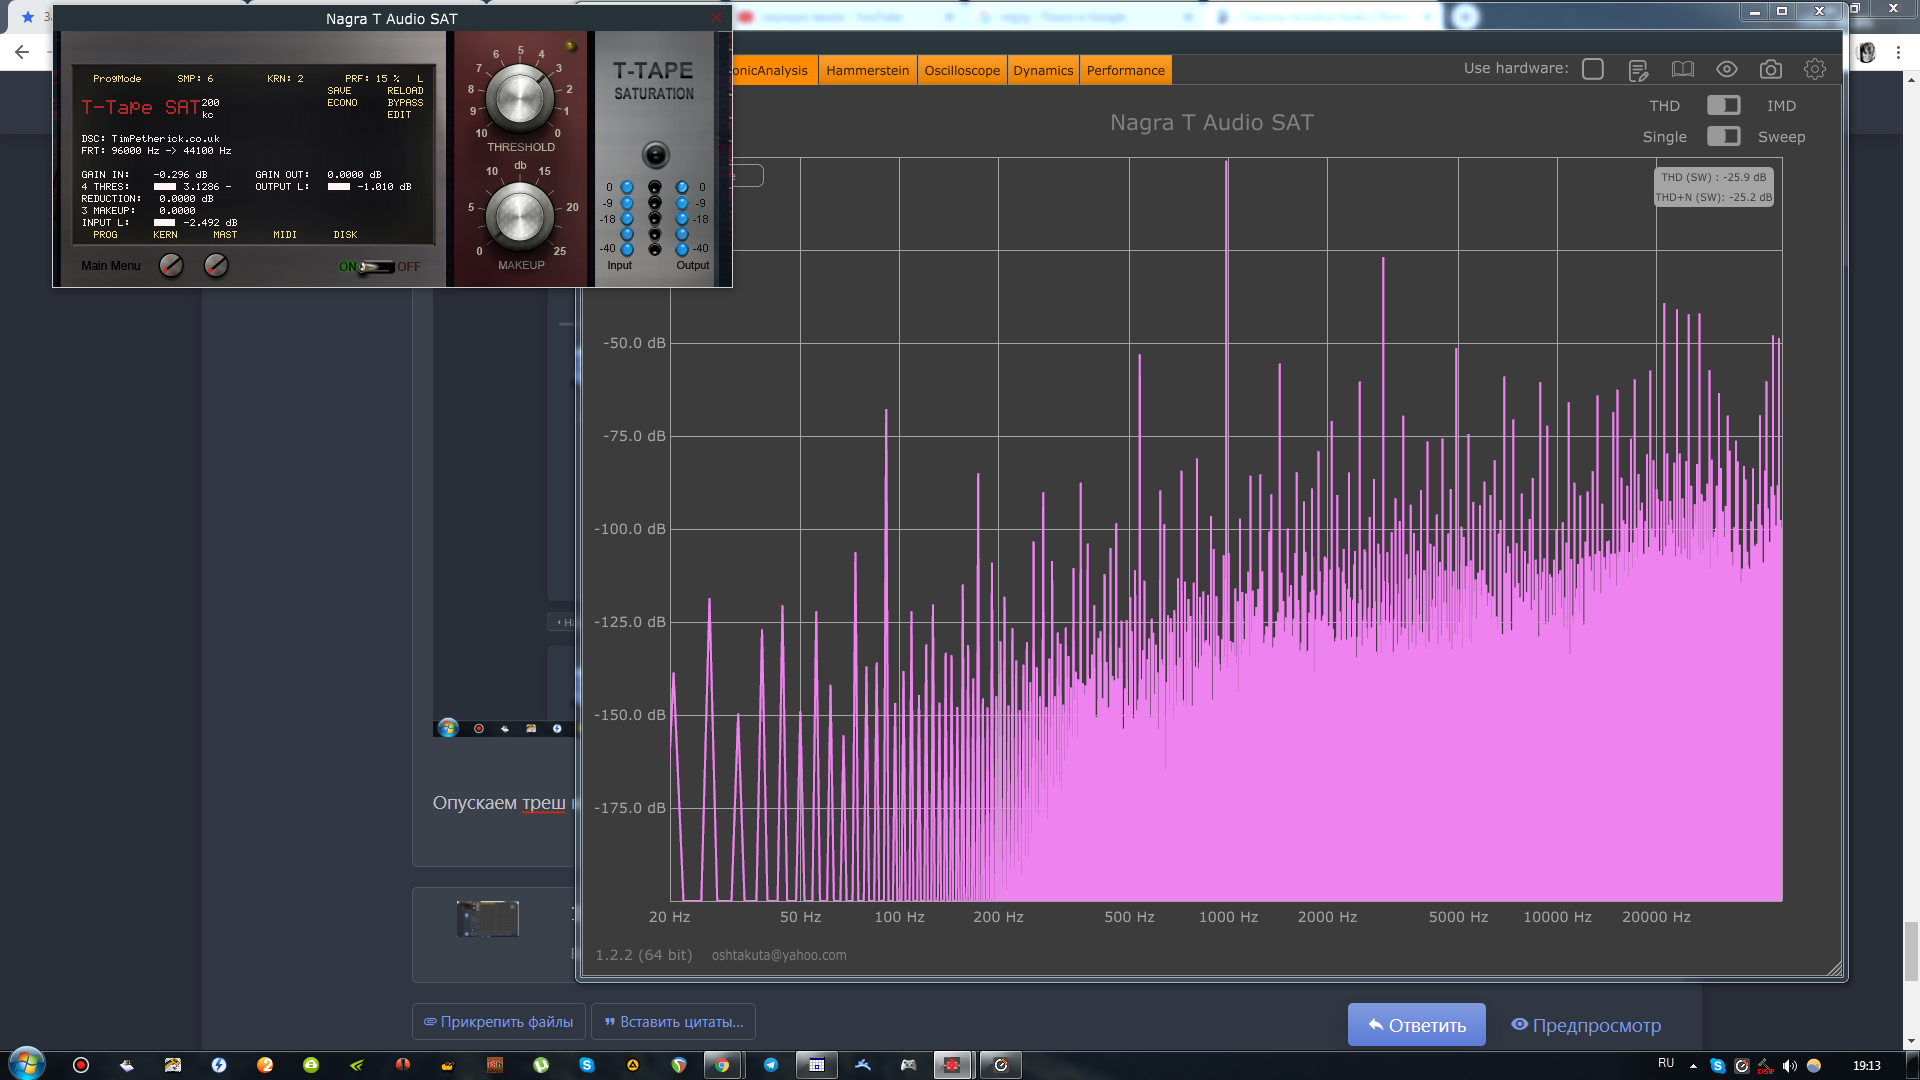
Task: Switch to the Hammerstein tab
Action: coord(867,70)
